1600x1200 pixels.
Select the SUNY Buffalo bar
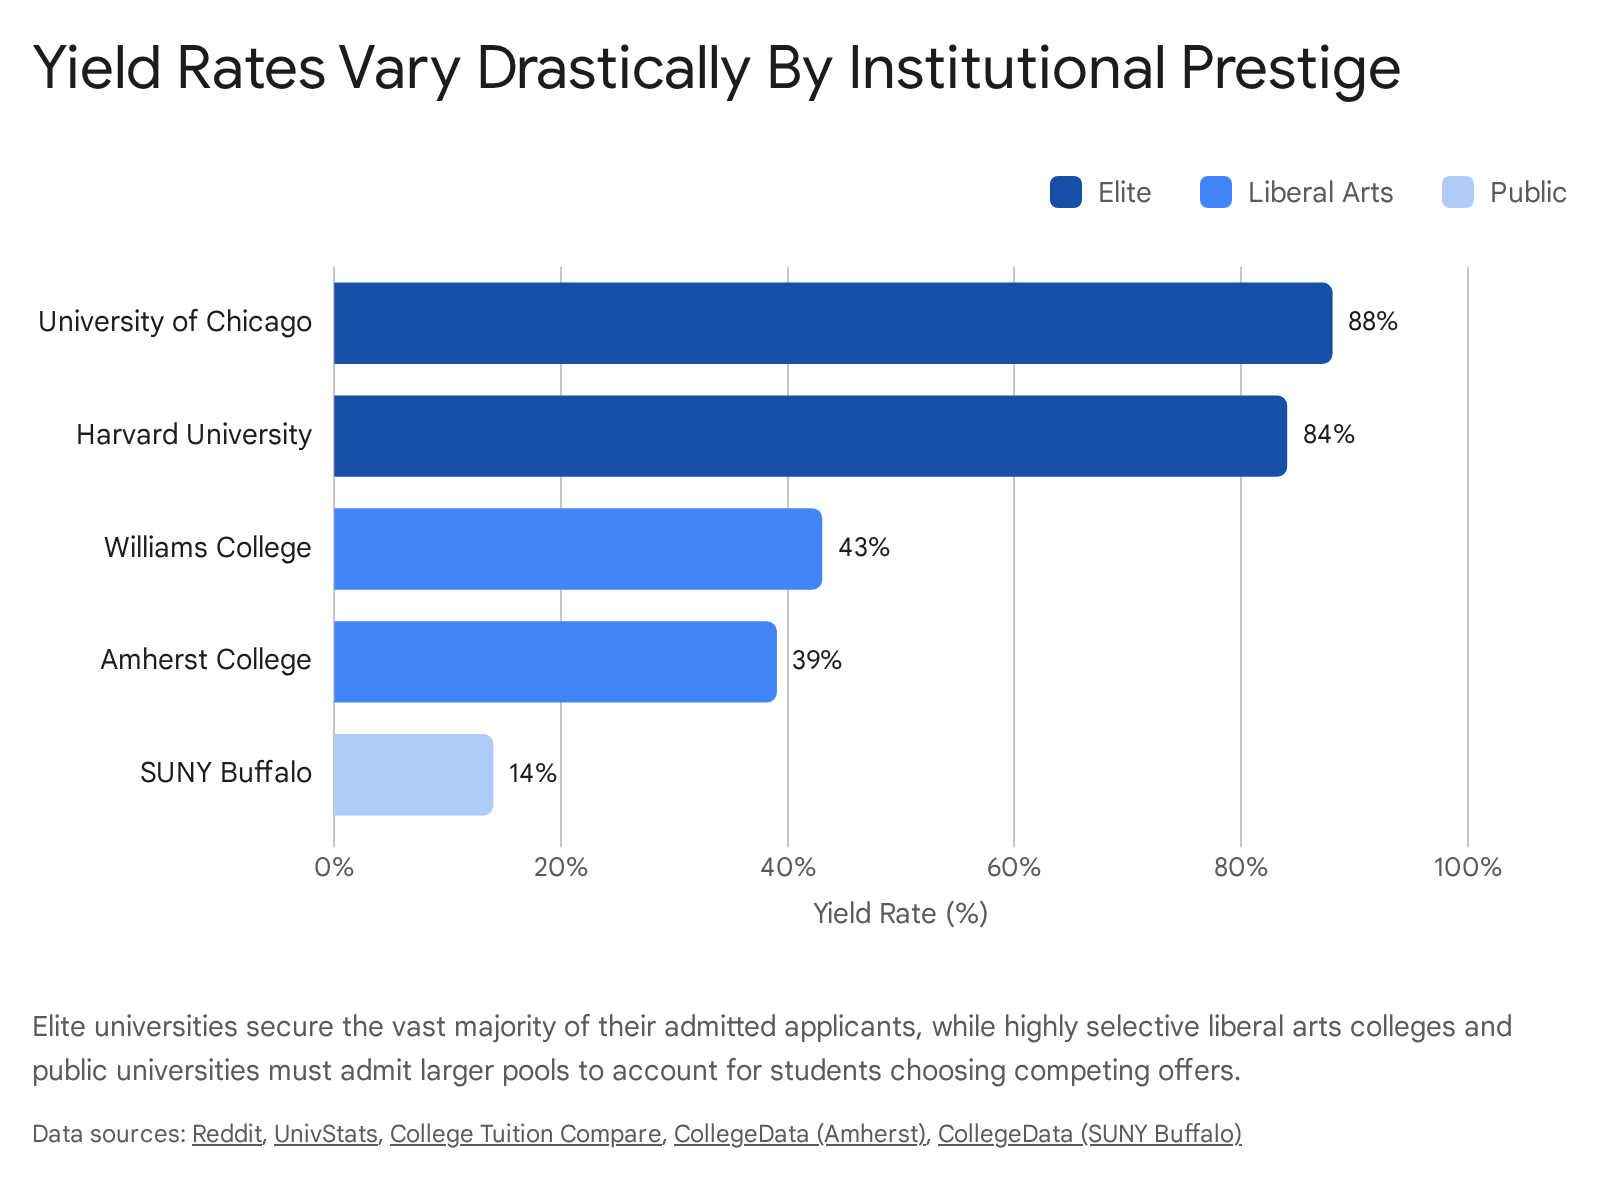click(x=413, y=775)
